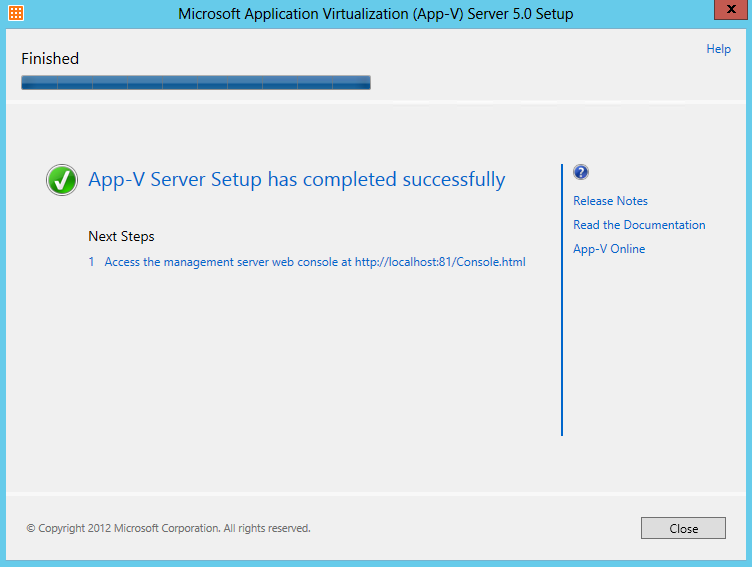
Task: Close the setup window with the X button
Action: (x=730, y=10)
